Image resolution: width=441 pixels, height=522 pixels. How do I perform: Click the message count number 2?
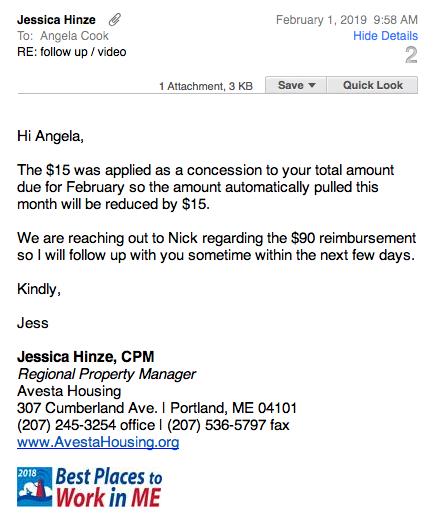pos(411,55)
